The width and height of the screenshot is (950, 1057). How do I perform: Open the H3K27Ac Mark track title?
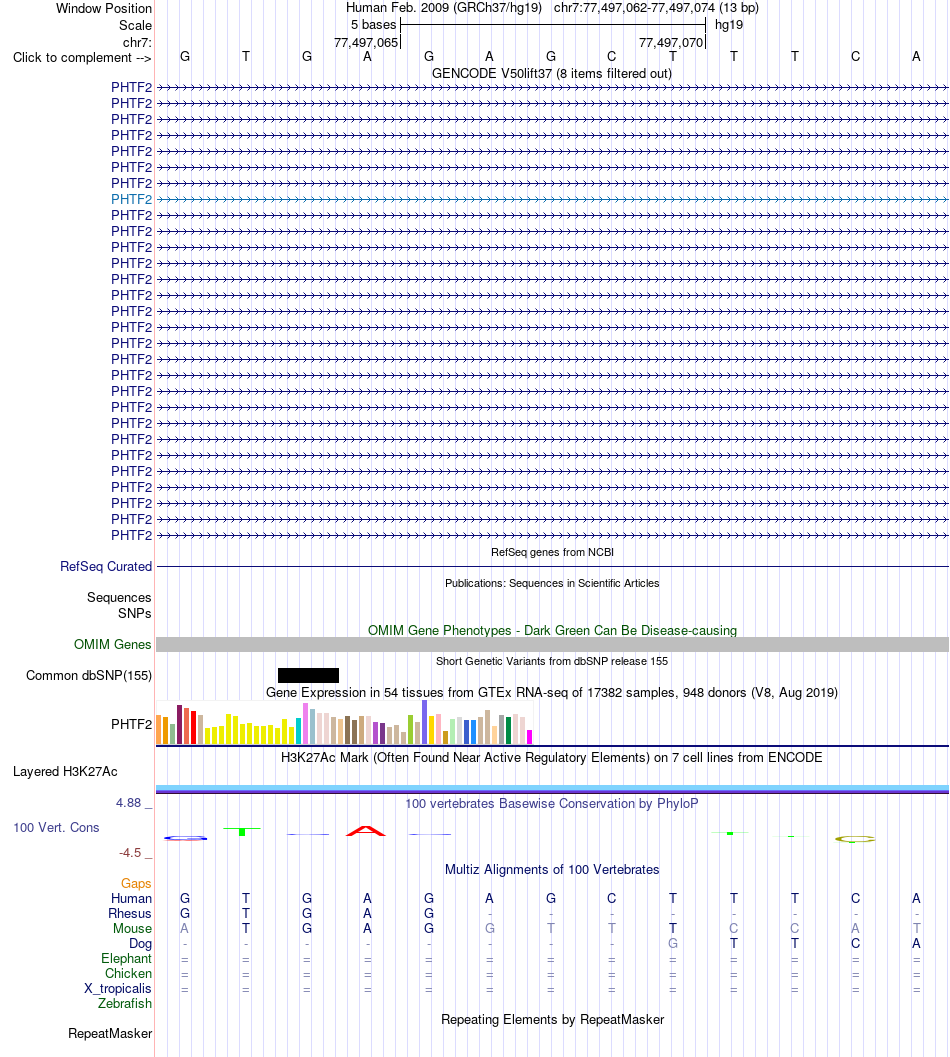pyautogui.click(x=552, y=758)
